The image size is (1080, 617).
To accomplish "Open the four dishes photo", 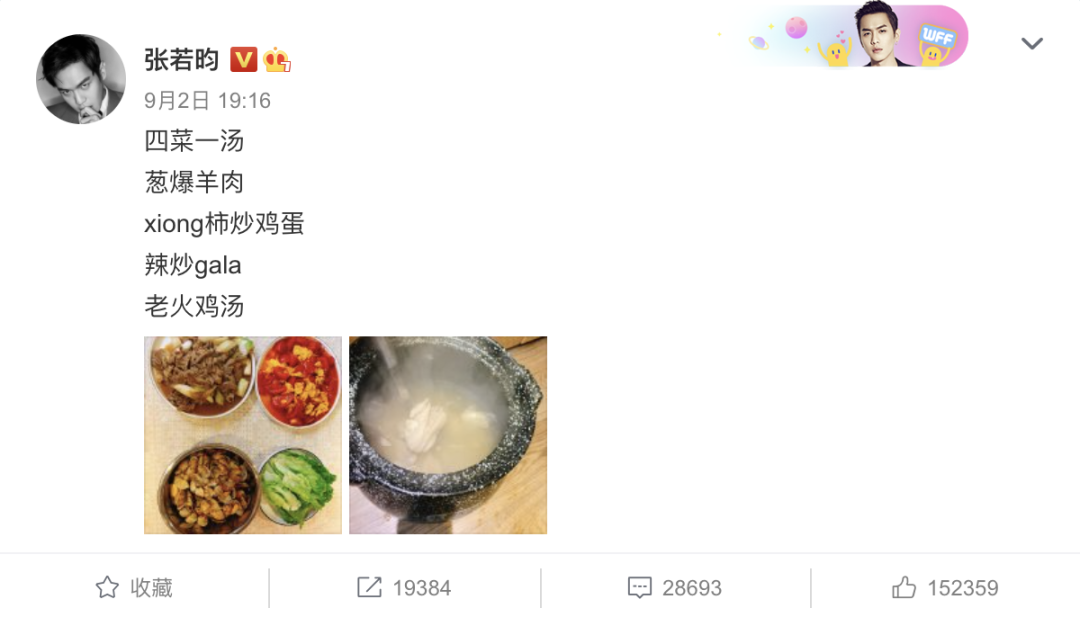I will coord(242,435).
